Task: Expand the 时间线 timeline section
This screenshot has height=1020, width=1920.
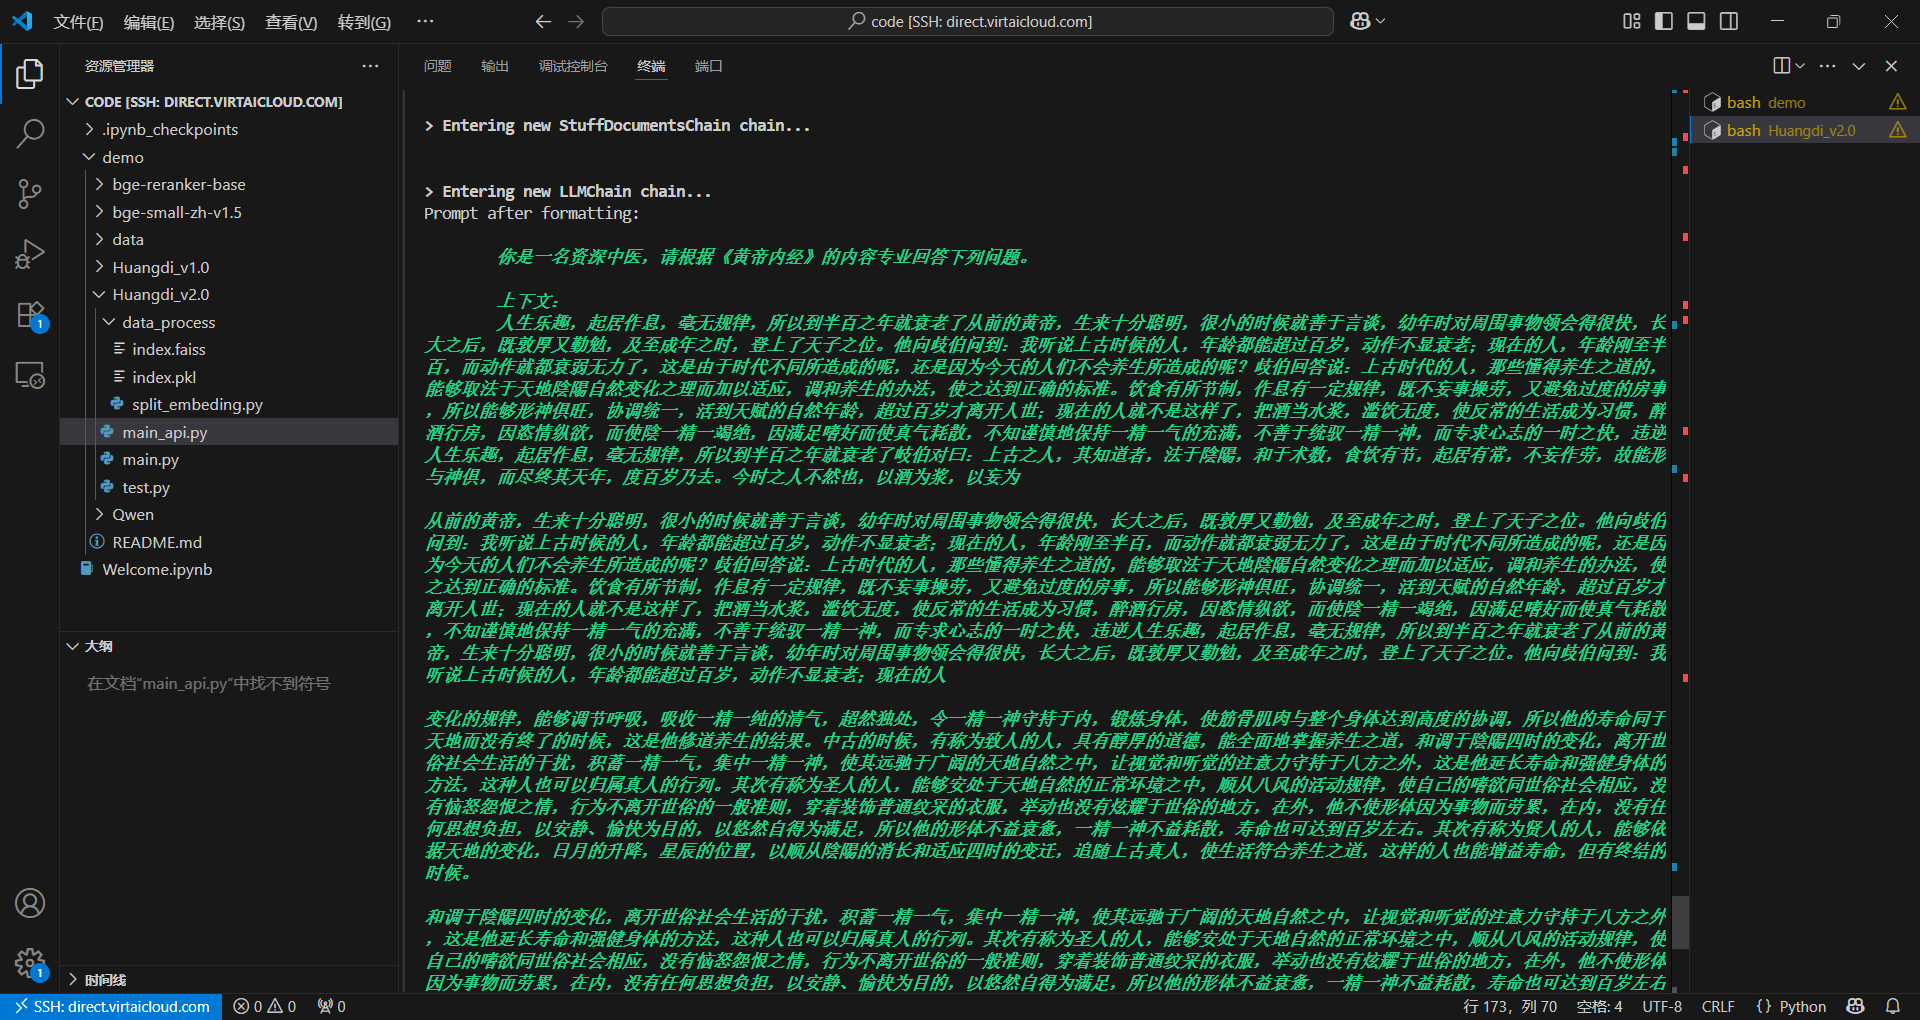Action: tap(72, 980)
